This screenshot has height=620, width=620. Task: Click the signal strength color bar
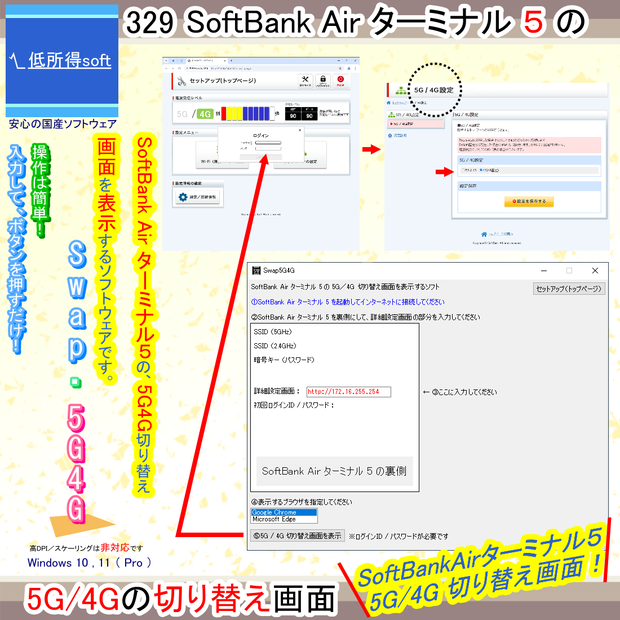(247, 113)
